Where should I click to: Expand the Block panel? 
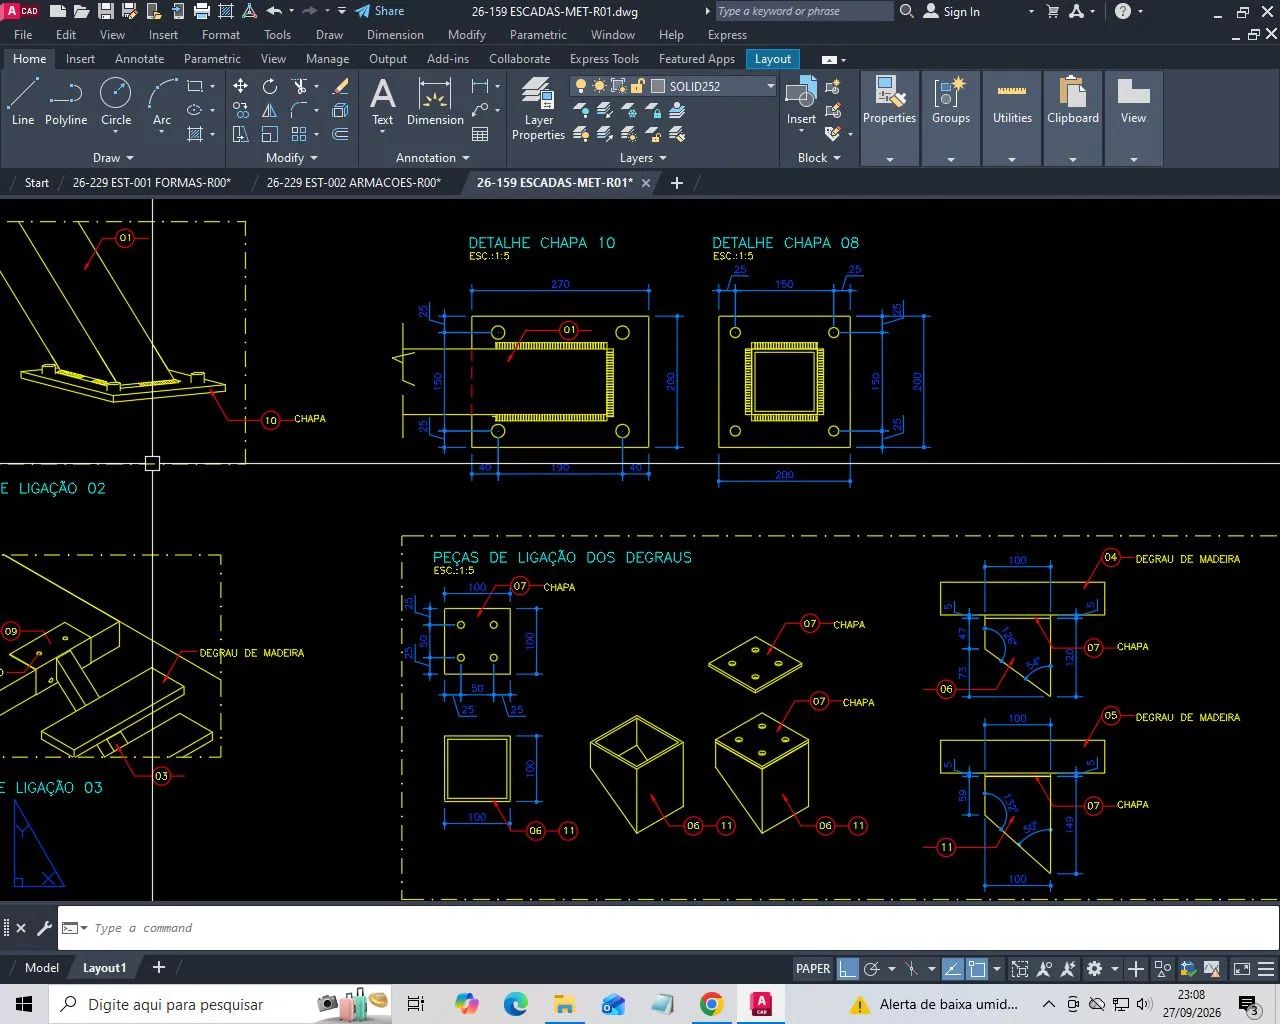click(819, 158)
